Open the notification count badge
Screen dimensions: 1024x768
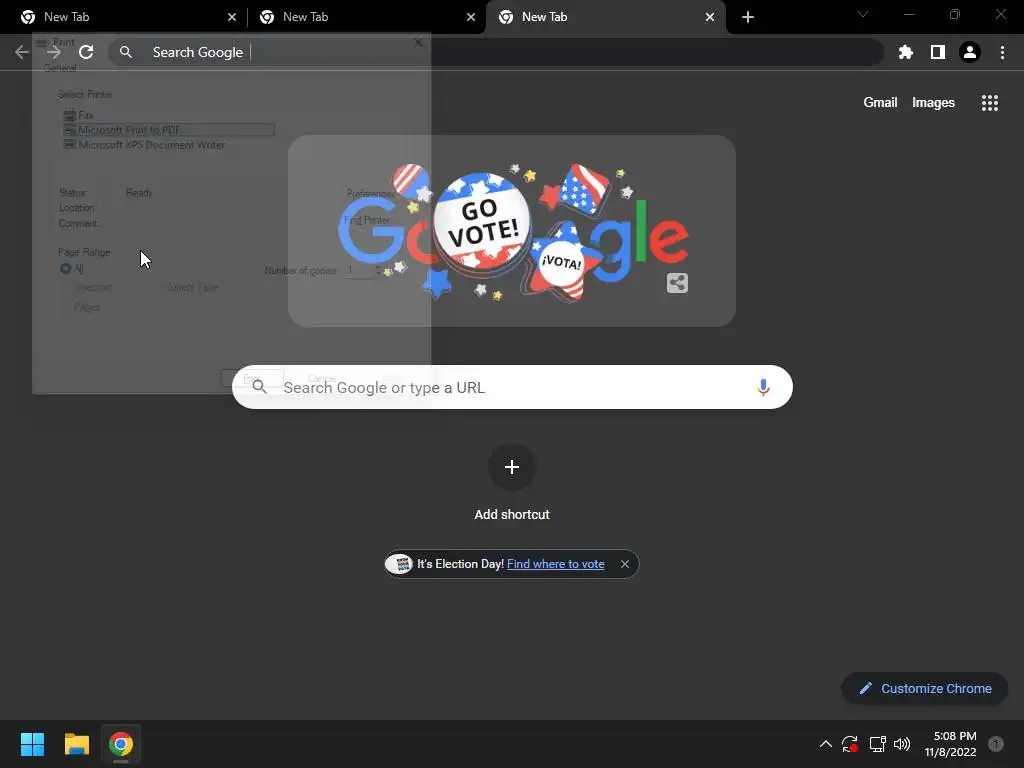[995, 744]
